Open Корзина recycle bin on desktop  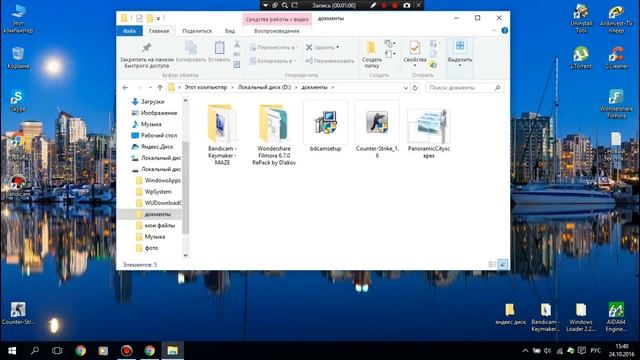pyautogui.click(x=18, y=57)
